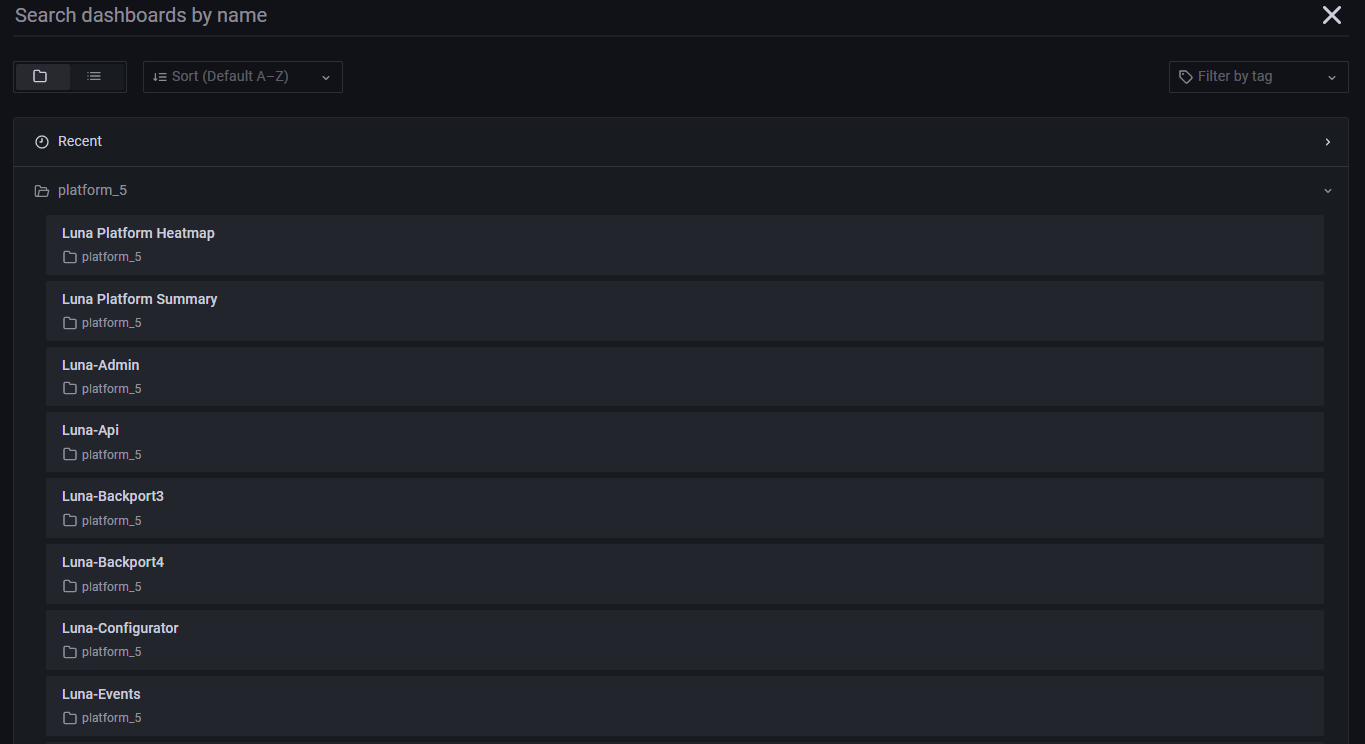Click folder icon under Luna-Configurator
This screenshot has width=1365, height=744.
(70, 652)
